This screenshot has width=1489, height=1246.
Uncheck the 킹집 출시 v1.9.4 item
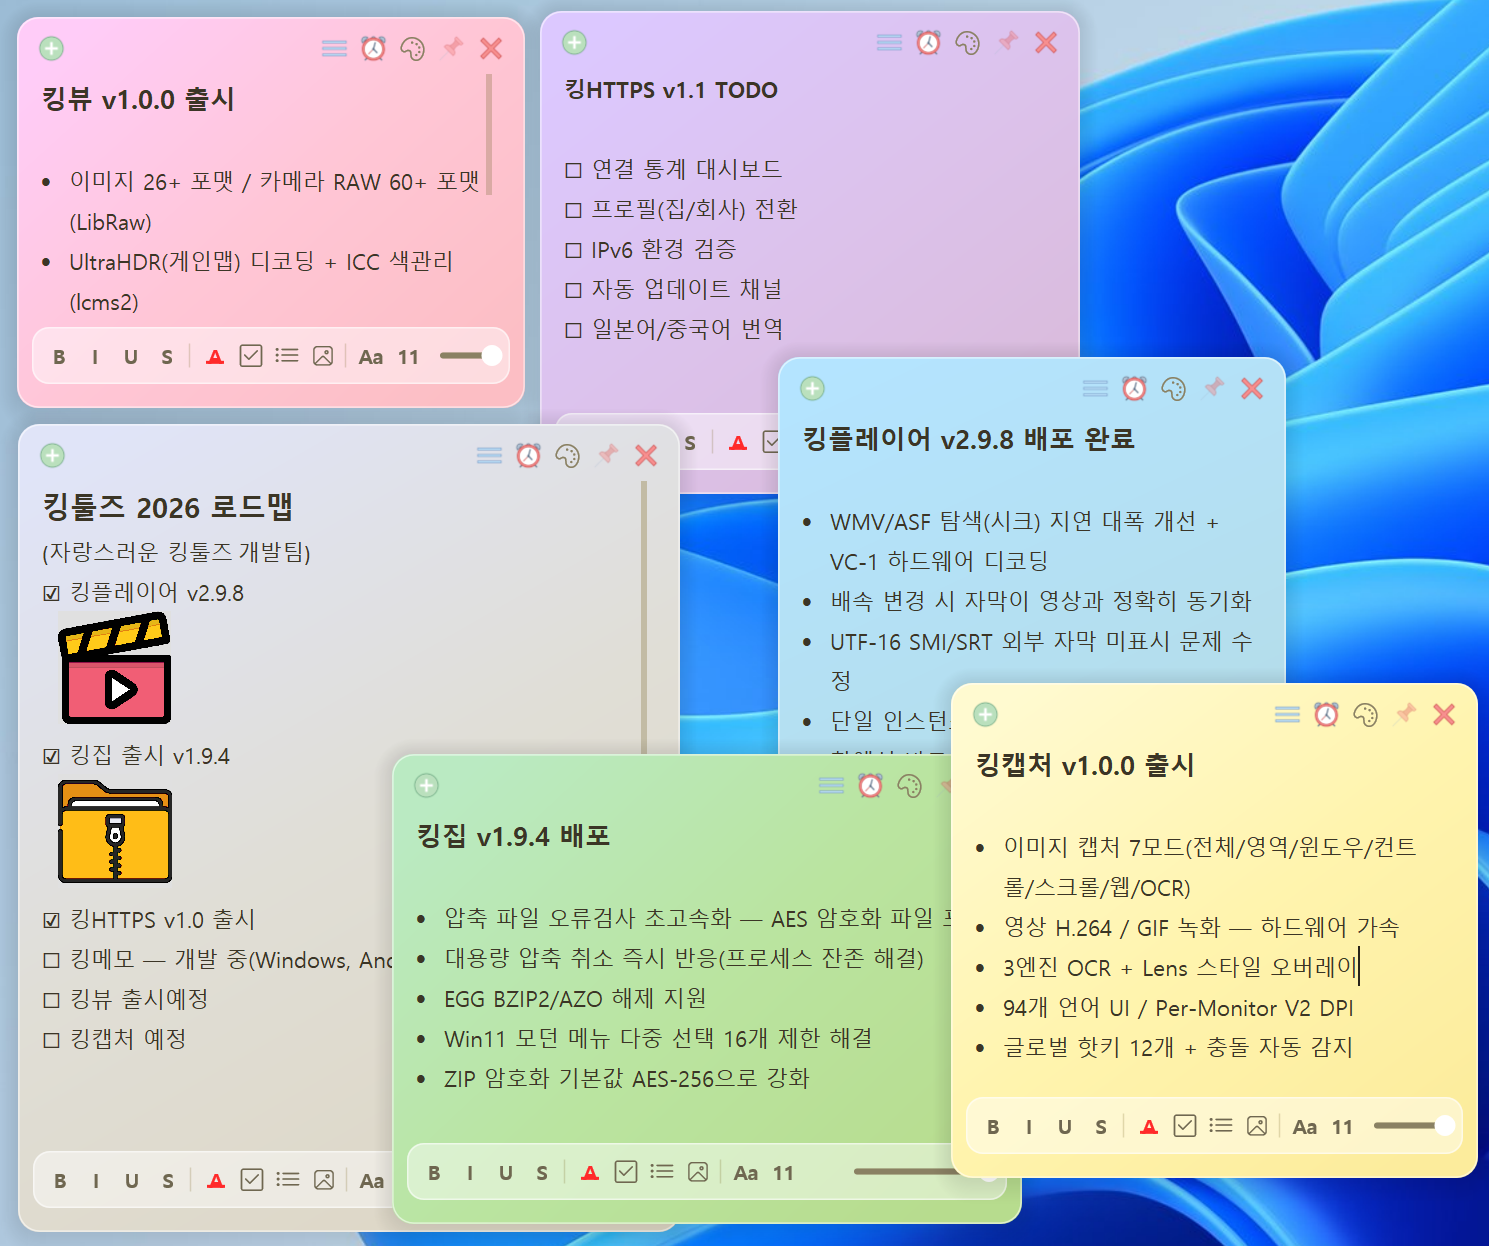(52, 757)
